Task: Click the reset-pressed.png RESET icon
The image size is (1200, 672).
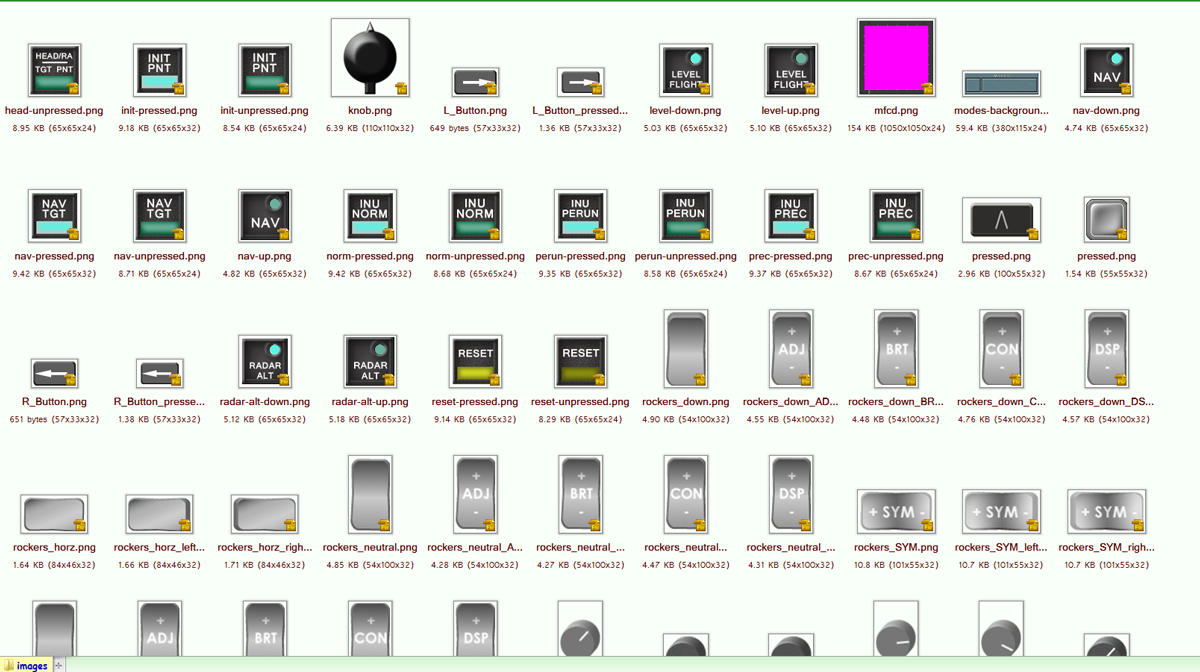Action: (x=475, y=361)
